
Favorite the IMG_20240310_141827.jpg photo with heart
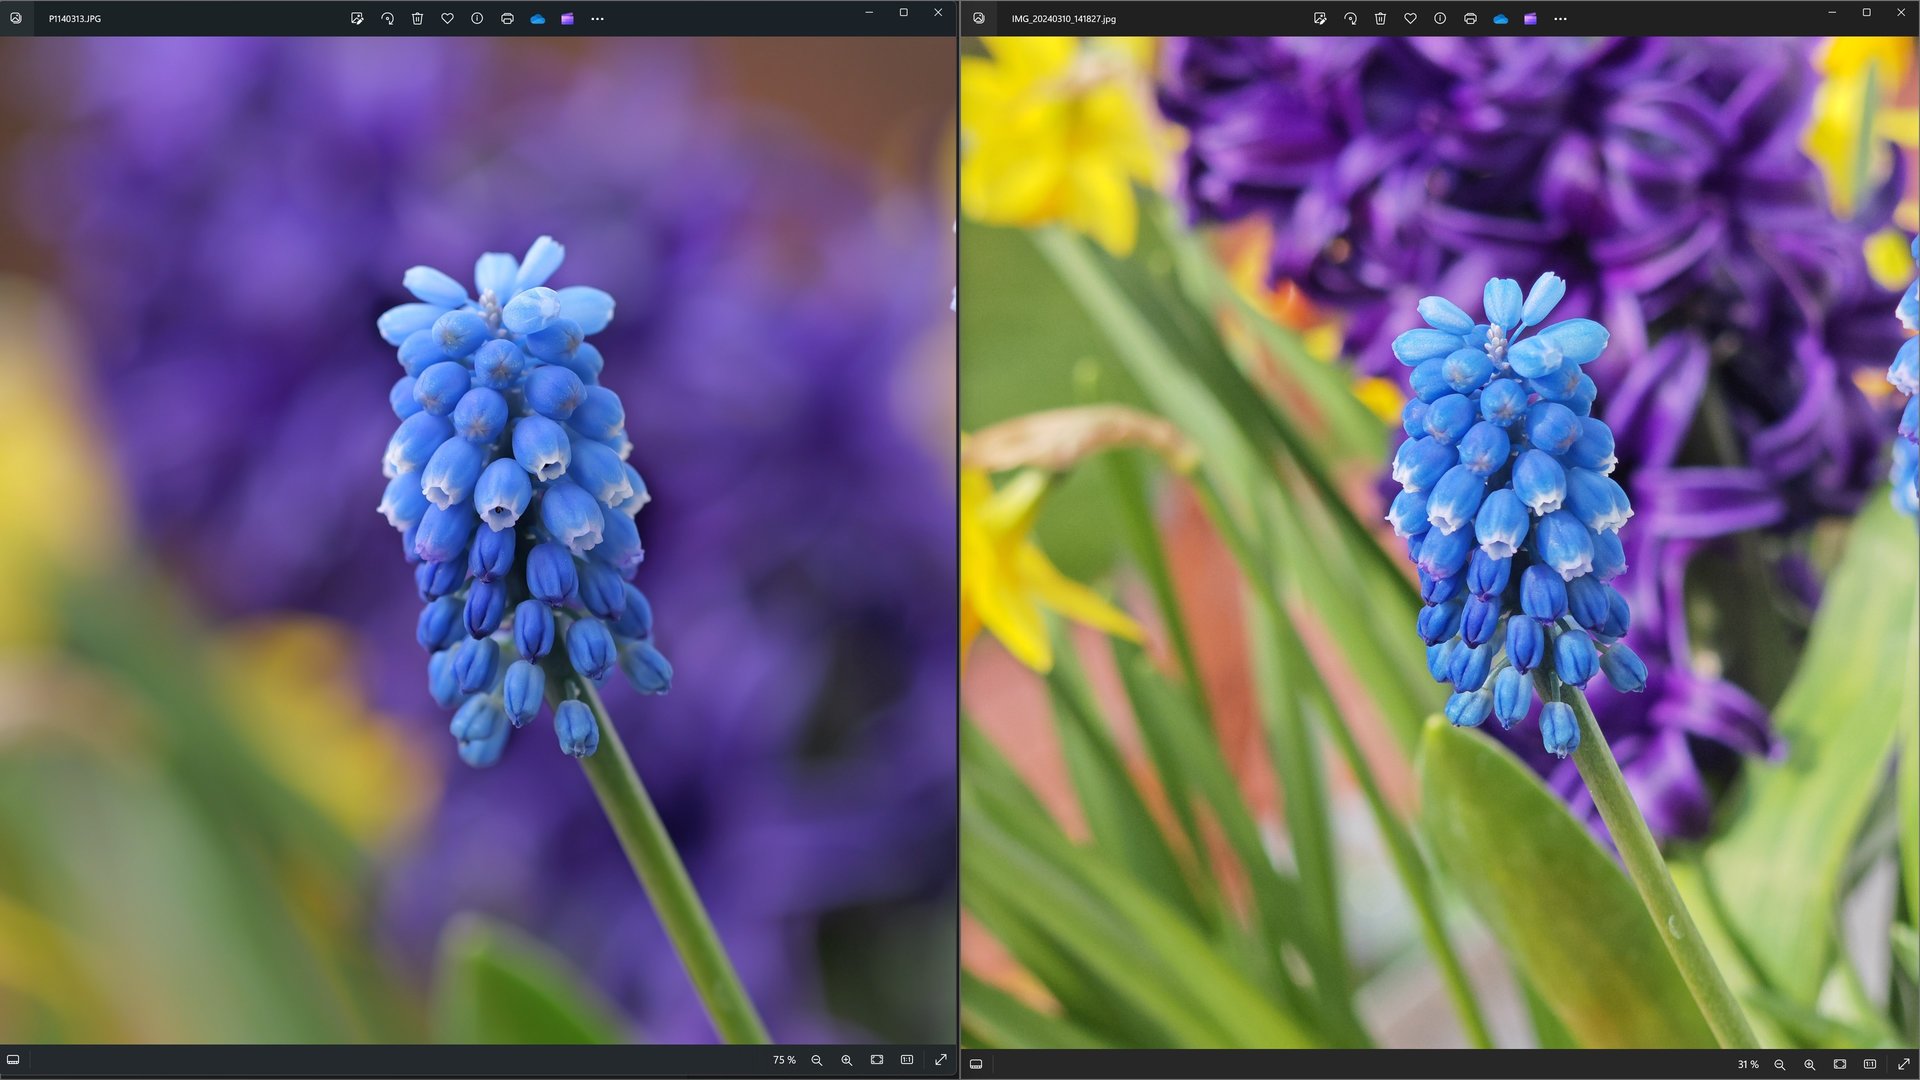[1410, 18]
